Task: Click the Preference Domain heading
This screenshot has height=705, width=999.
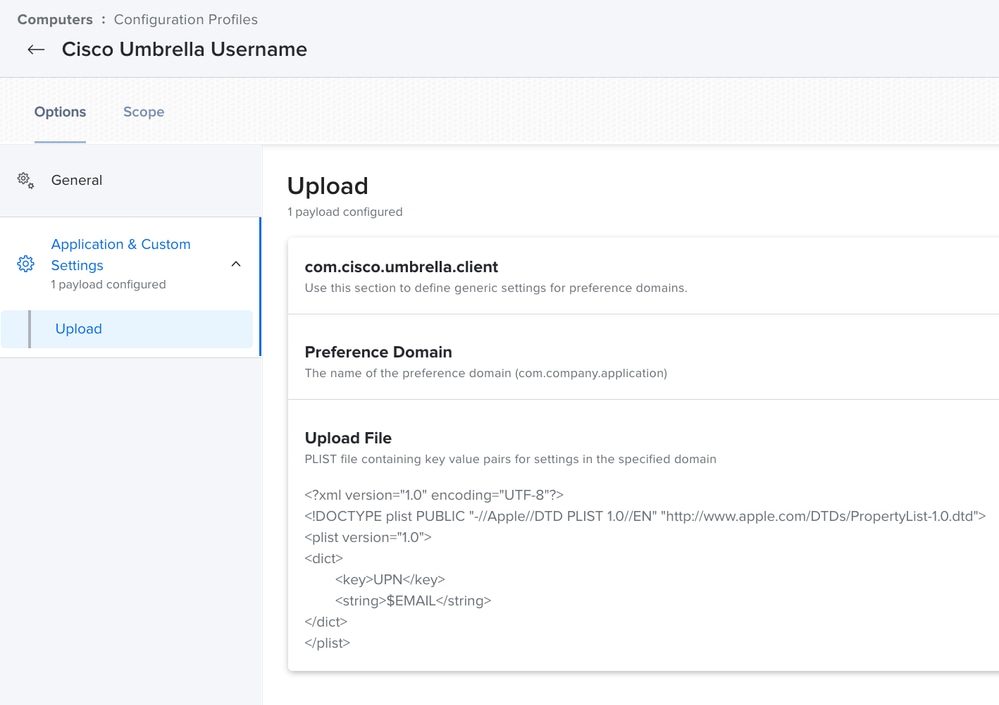Action: 378,352
